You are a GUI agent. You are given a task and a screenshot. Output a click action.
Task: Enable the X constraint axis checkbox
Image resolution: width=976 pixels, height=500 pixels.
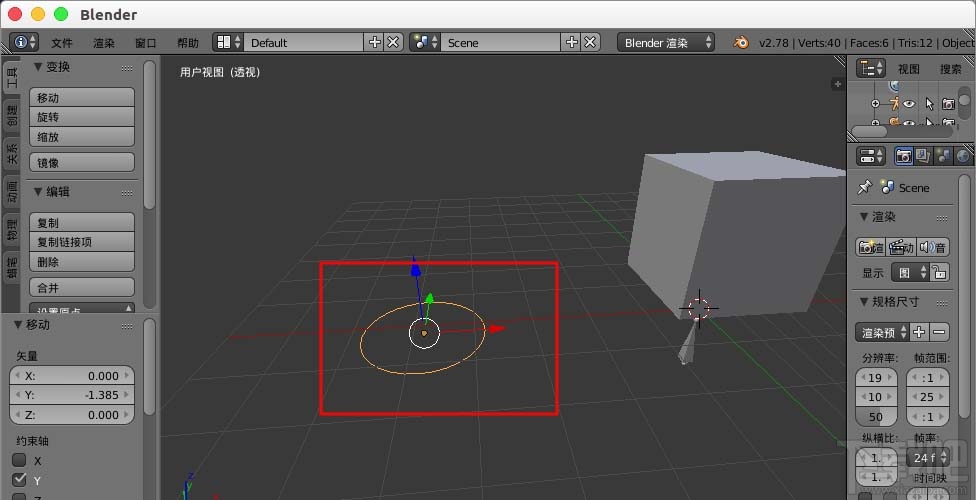coord(20,460)
